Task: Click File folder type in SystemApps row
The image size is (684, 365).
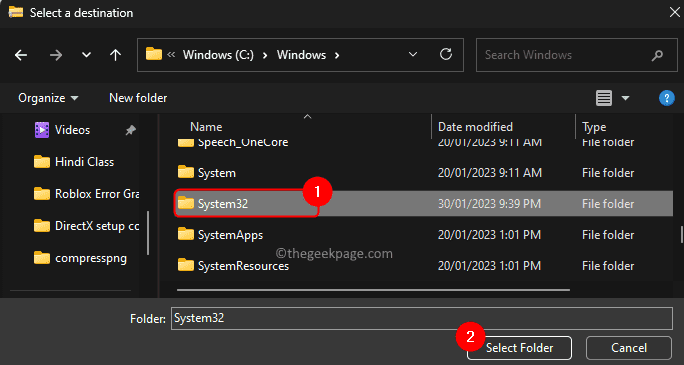Action: (608, 235)
